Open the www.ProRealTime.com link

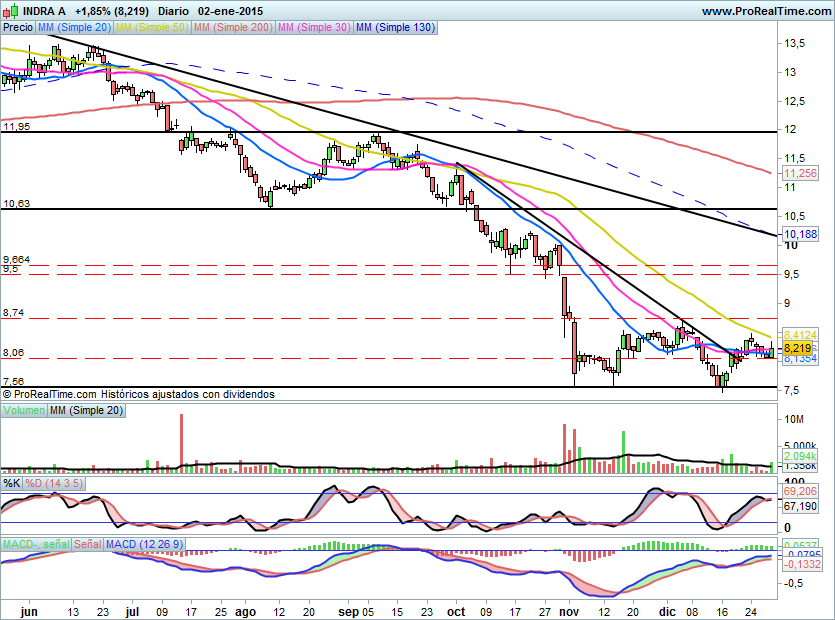point(766,10)
